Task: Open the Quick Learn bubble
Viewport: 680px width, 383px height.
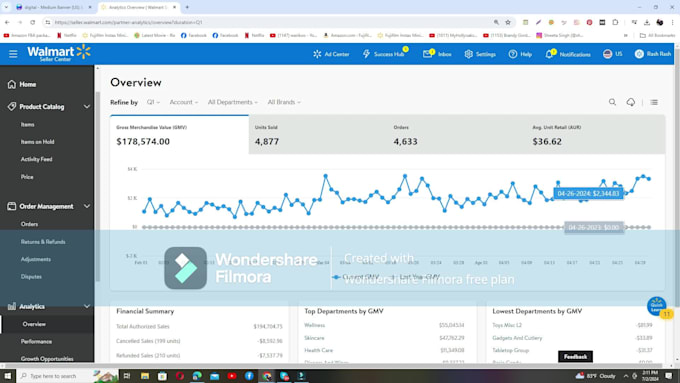Action: (x=656, y=306)
